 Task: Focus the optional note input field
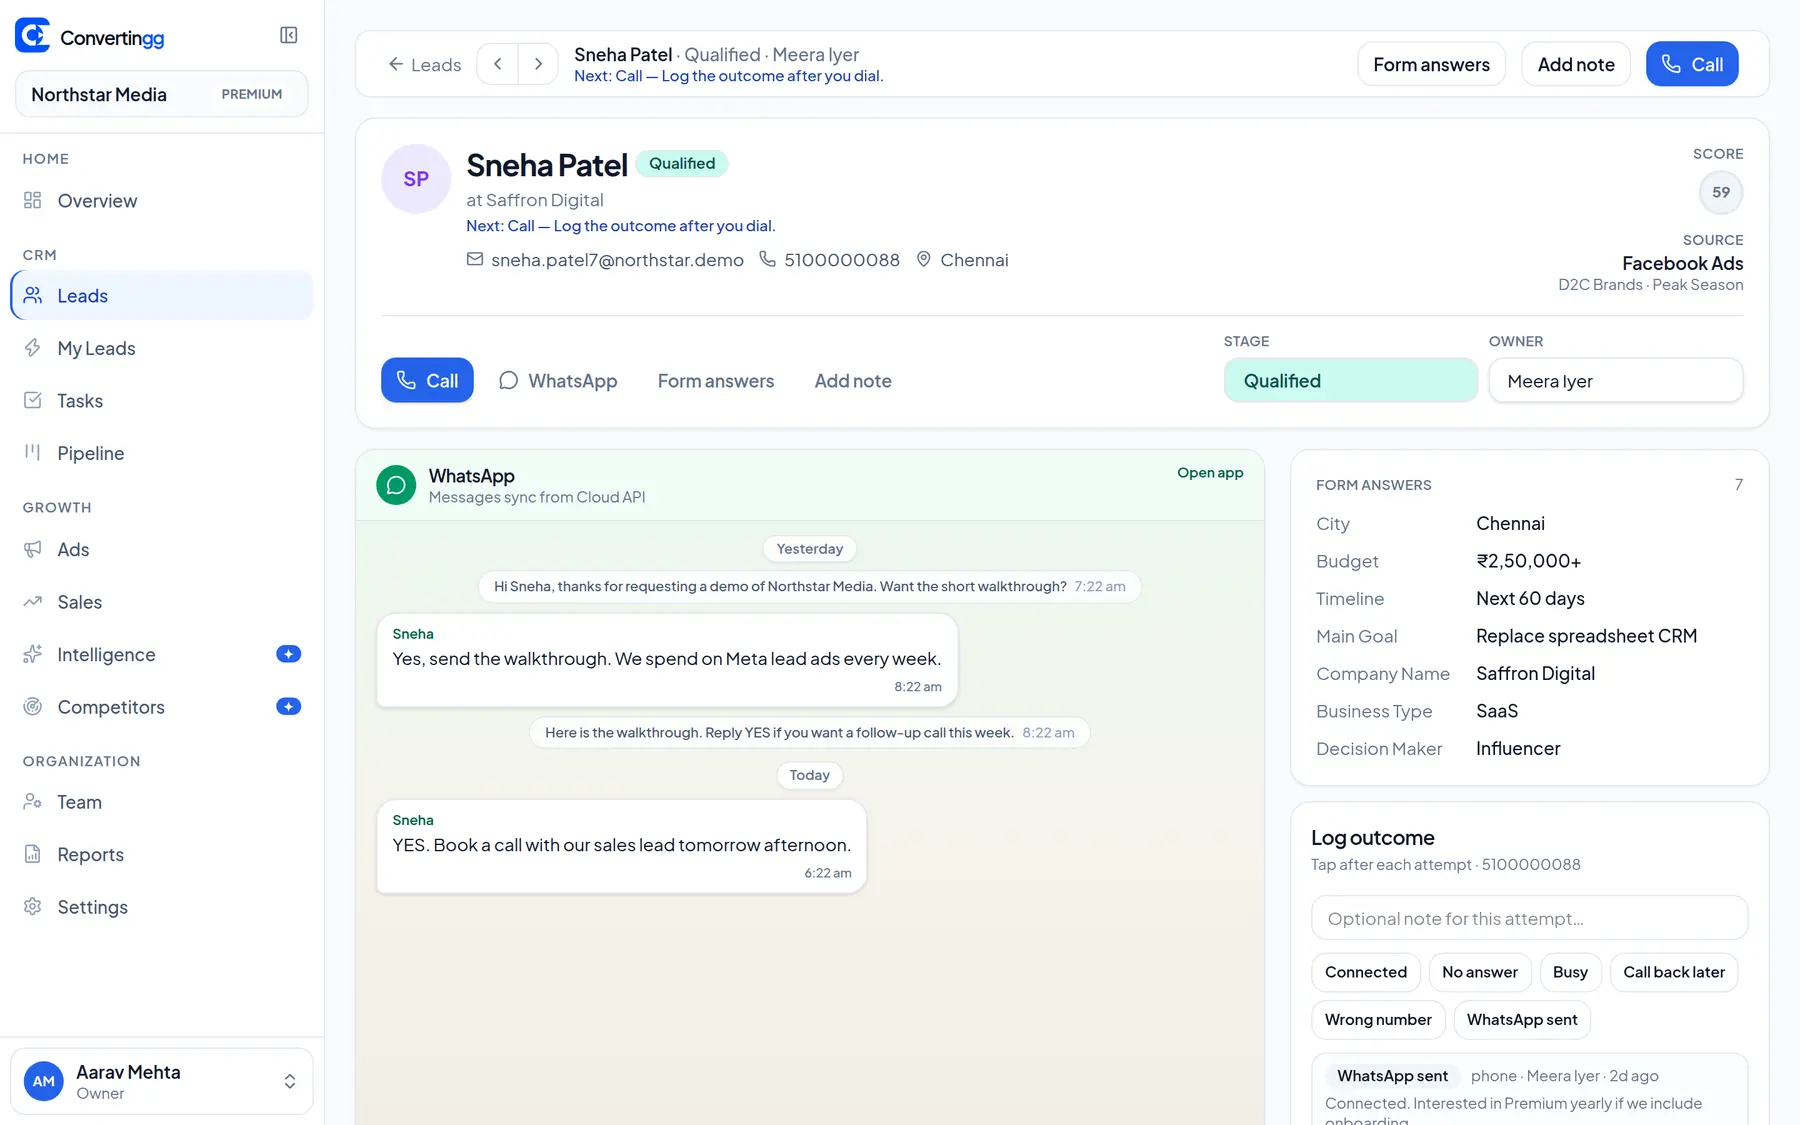(x=1529, y=918)
